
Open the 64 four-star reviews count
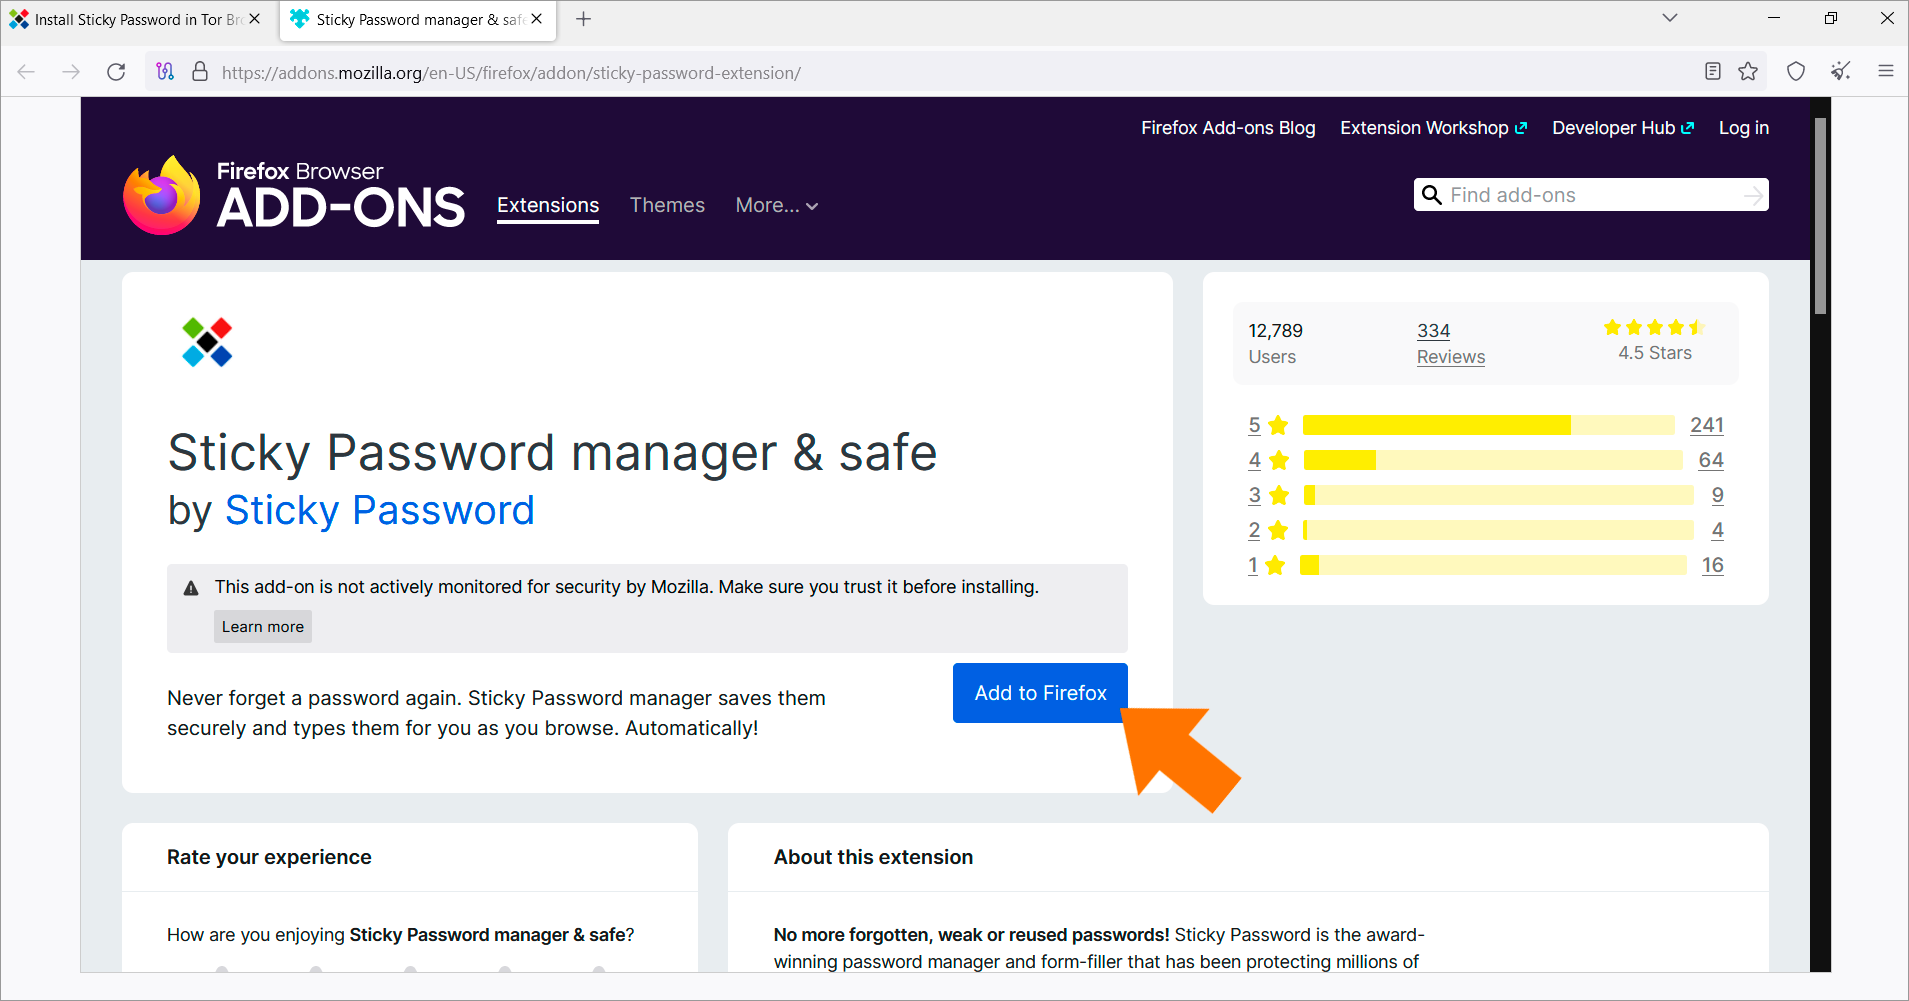(1711, 460)
